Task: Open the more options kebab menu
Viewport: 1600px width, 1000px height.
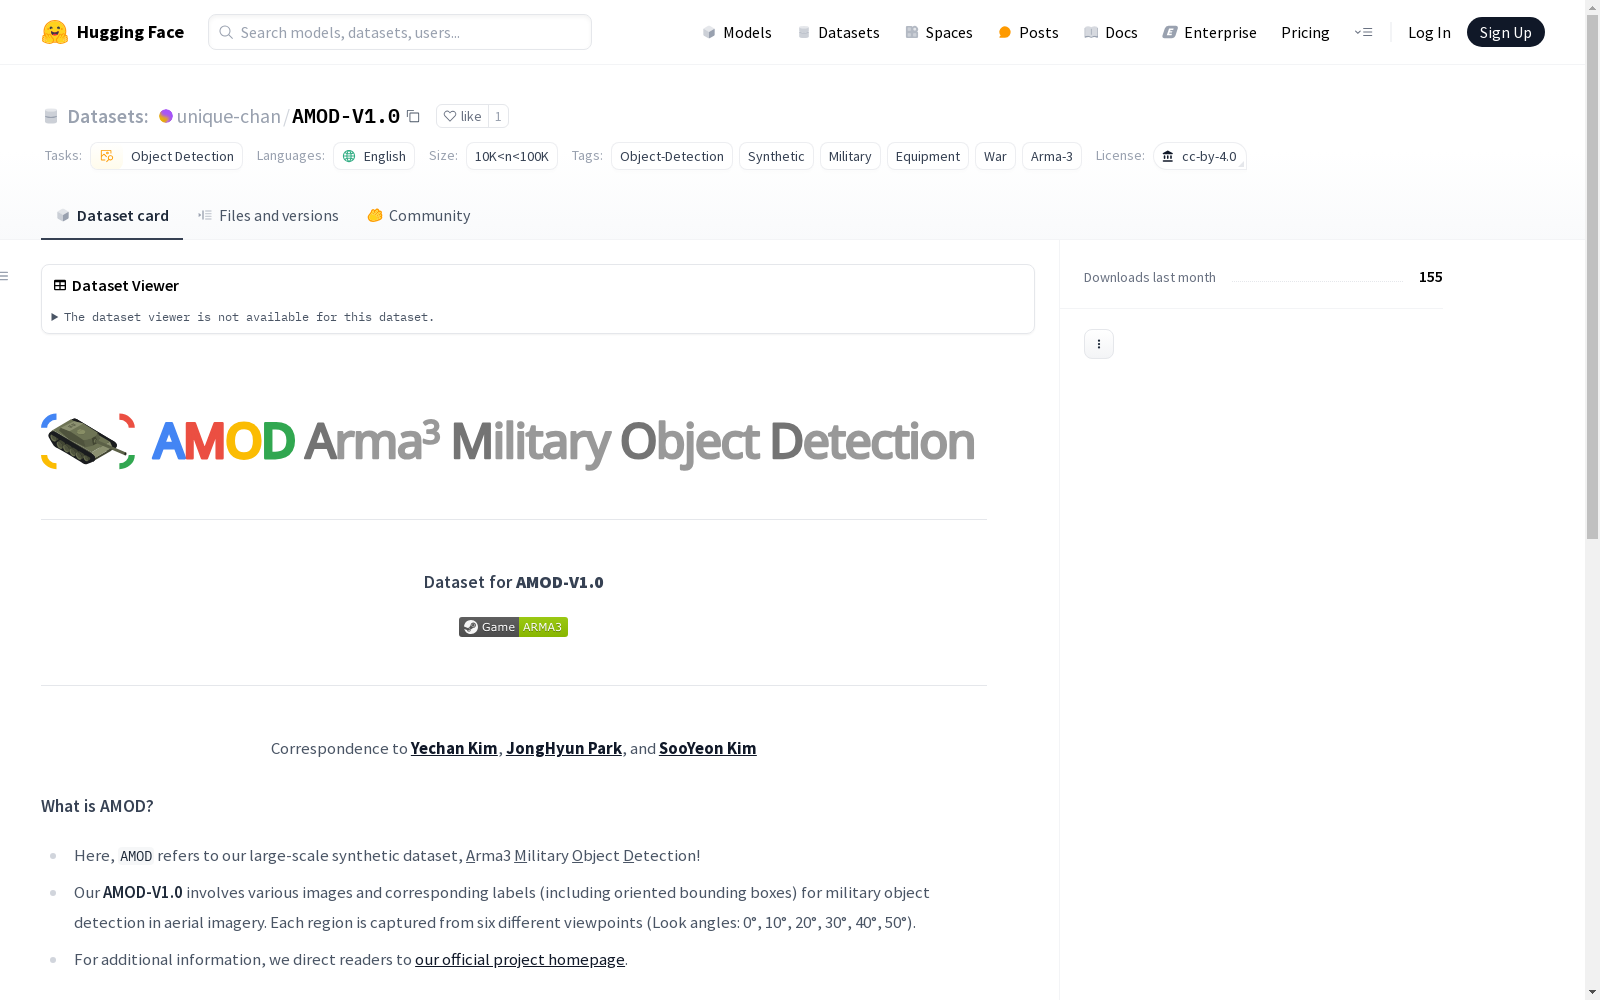Action: [x=1099, y=344]
